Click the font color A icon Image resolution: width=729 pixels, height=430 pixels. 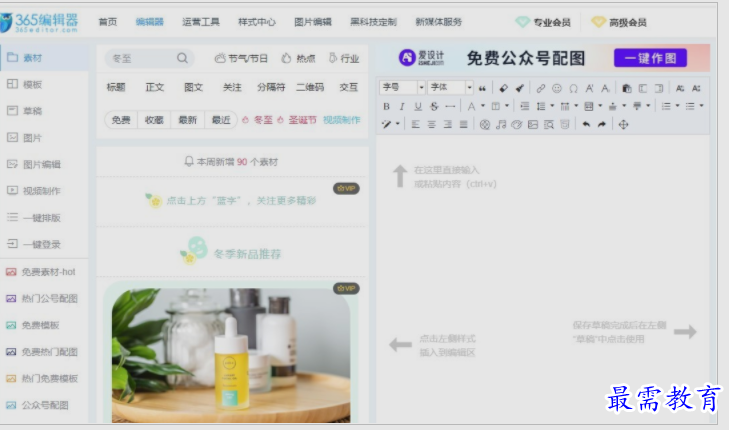(471, 106)
